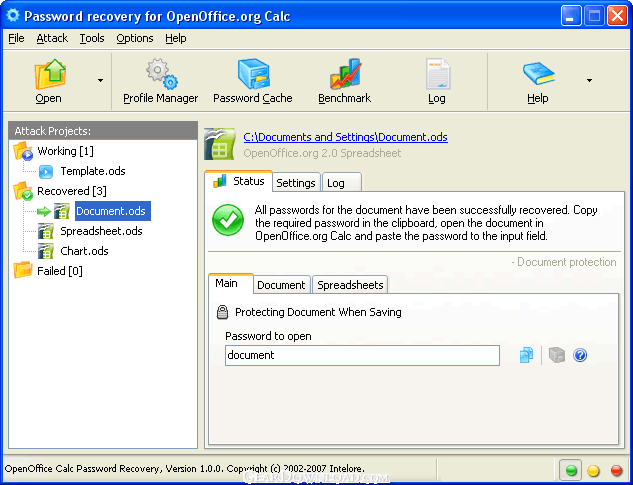Click the status bar version text
This screenshot has width=633, height=485.
185,469
